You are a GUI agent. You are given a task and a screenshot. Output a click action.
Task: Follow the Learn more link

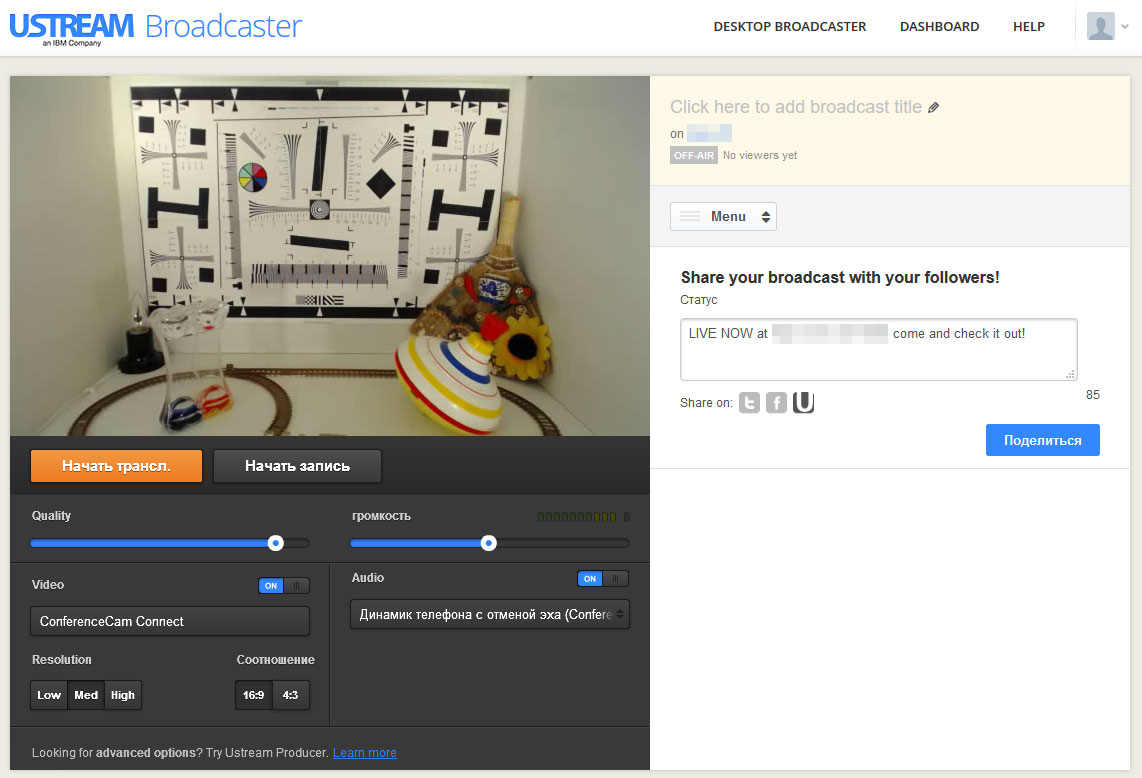tap(365, 753)
